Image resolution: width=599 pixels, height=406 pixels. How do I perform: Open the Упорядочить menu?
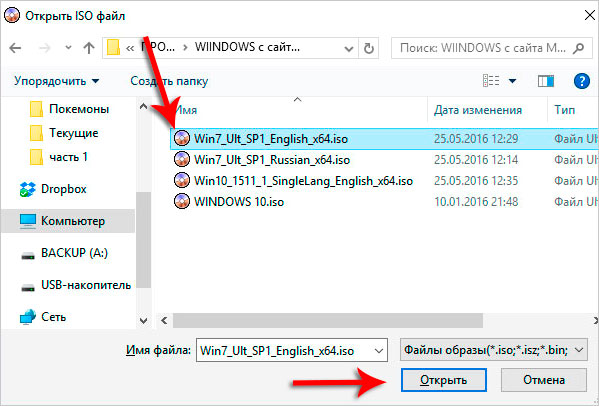(x=57, y=81)
